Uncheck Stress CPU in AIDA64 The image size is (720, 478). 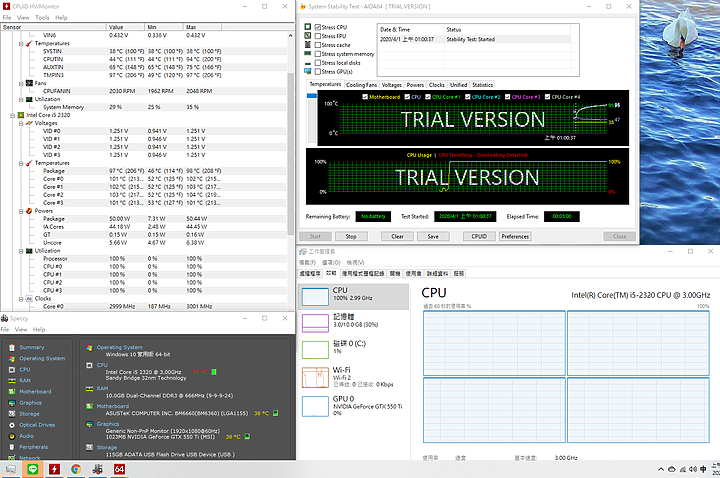[318, 27]
